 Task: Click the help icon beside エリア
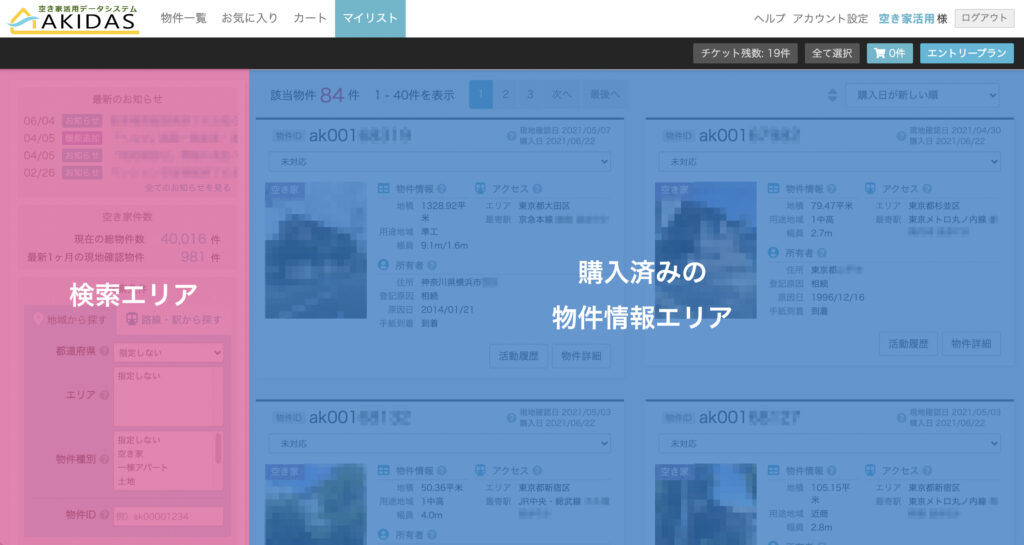pos(104,395)
